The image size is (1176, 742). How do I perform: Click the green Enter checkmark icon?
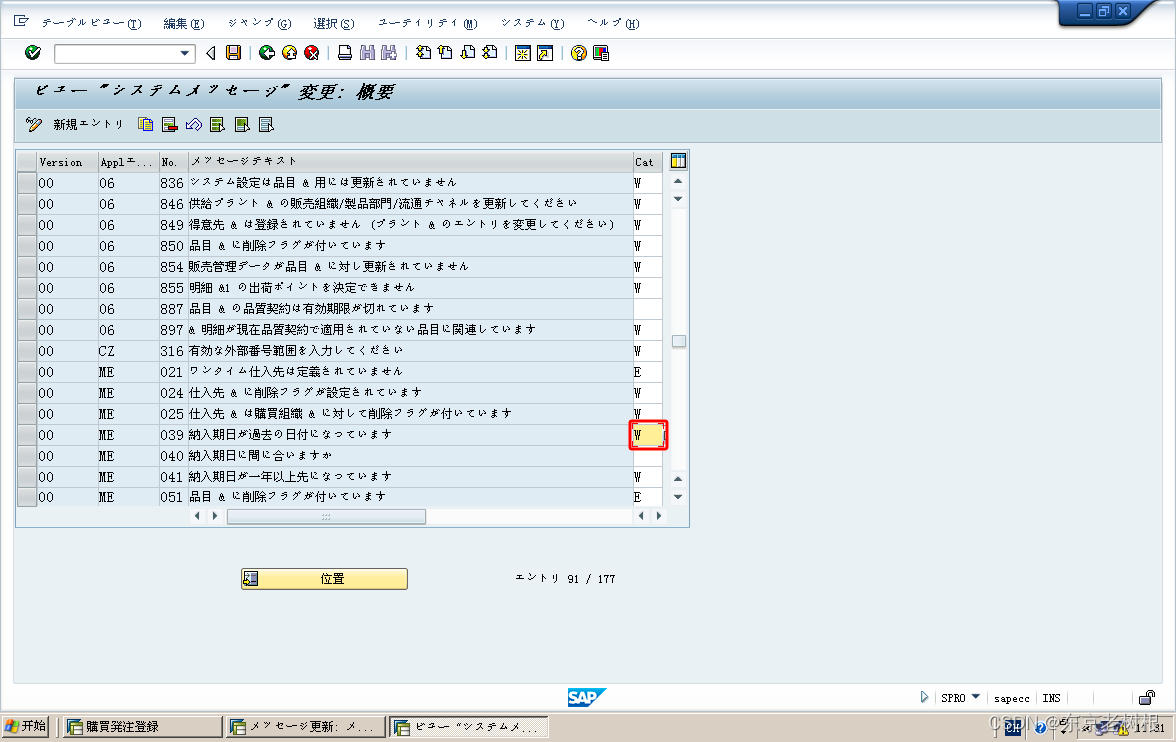[x=31, y=52]
